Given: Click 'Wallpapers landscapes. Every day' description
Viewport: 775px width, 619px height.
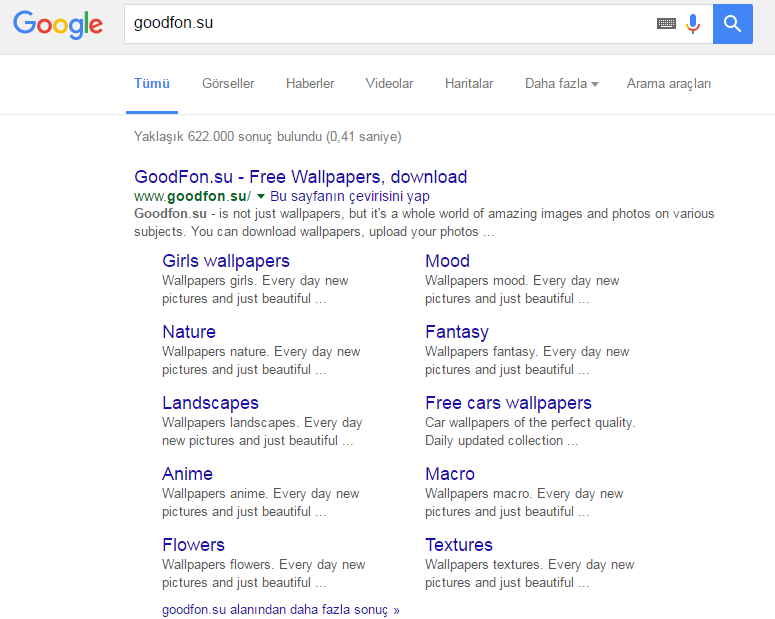Looking at the screenshot, I should tap(262, 432).
